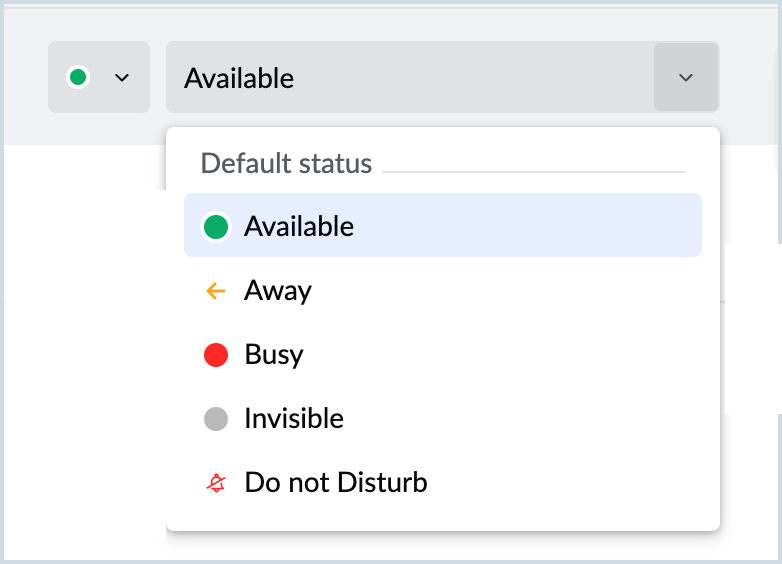782x564 pixels.
Task: Open the status color dot dropdown
Action: click(99, 77)
